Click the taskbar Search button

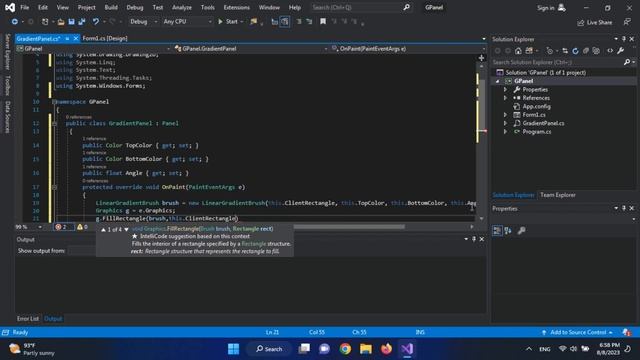269,349
